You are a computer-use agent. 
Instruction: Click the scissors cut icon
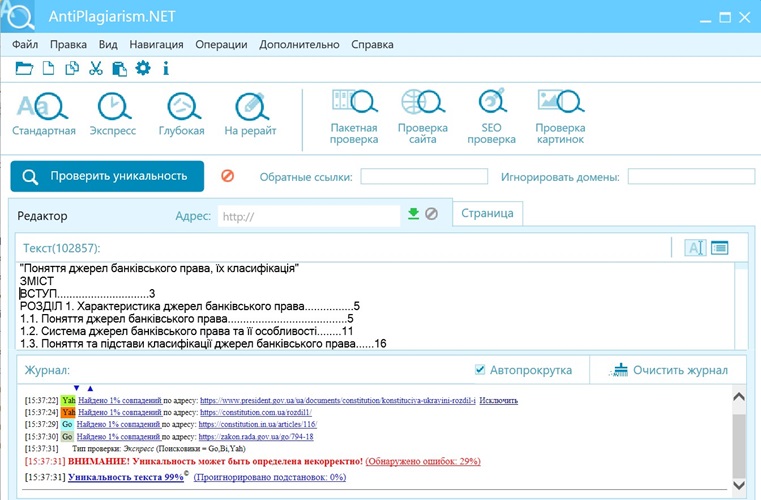tap(96, 68)
